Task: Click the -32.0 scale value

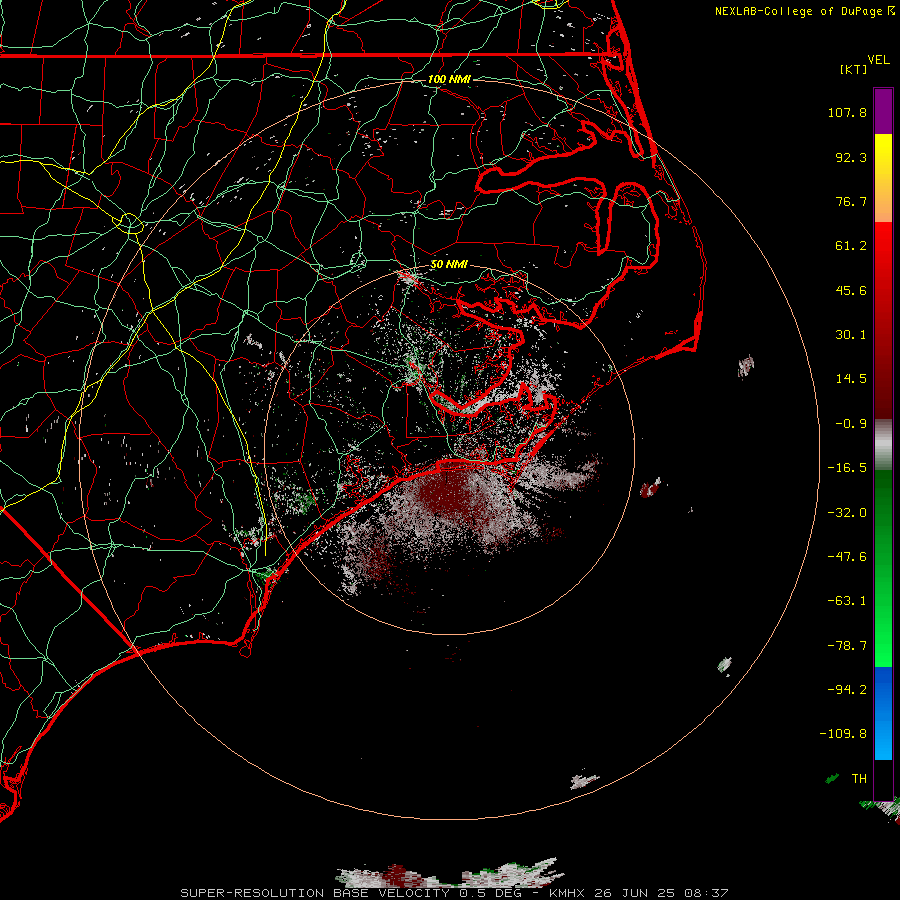Action: click(847, 513)
